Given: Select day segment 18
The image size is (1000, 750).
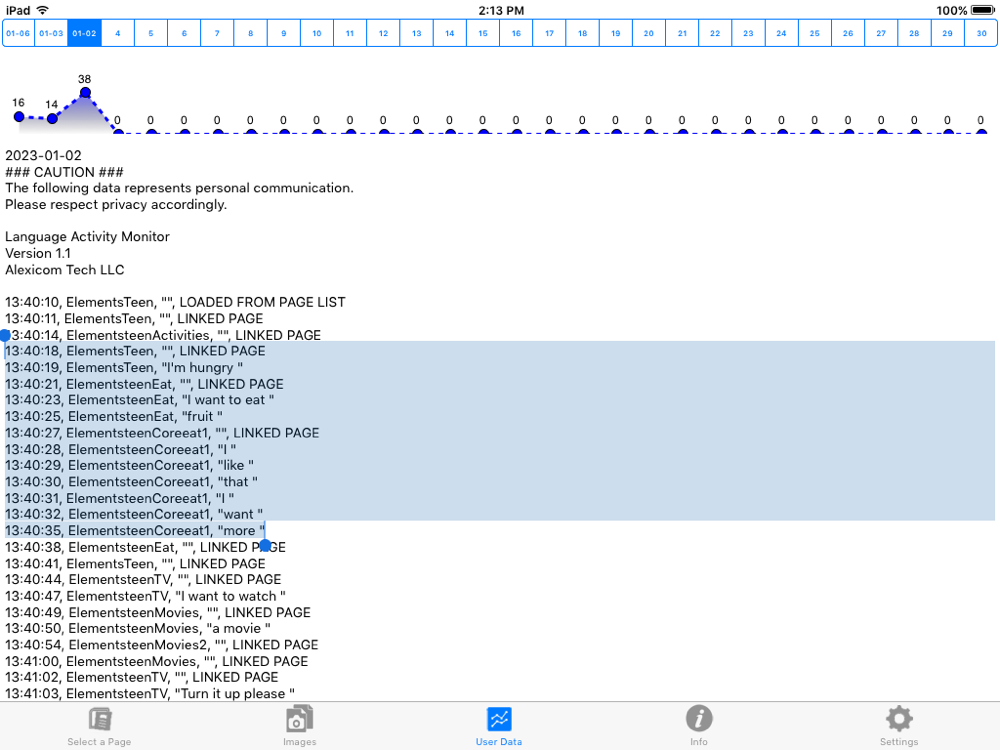Looking at the screenshot, I should pos(582,33).
